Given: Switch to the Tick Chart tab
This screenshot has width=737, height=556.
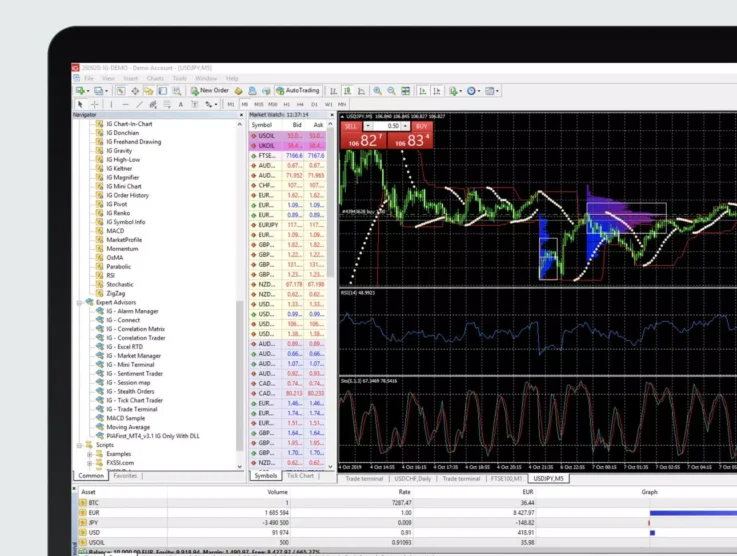Looking at the screenshot, I should (300, 476).
